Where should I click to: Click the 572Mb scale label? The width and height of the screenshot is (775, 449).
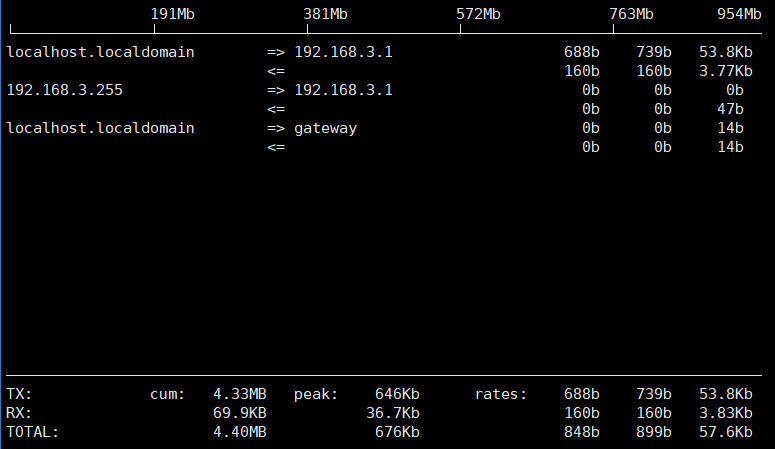coord(478,14)
